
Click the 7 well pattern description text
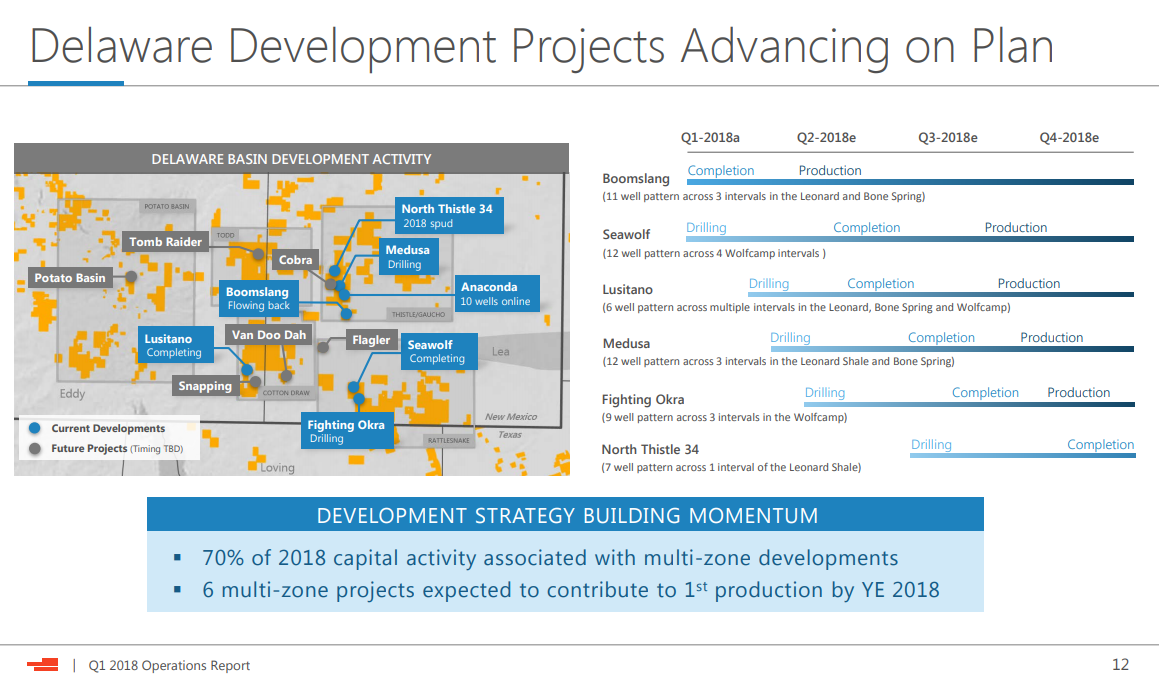[731, 467]
